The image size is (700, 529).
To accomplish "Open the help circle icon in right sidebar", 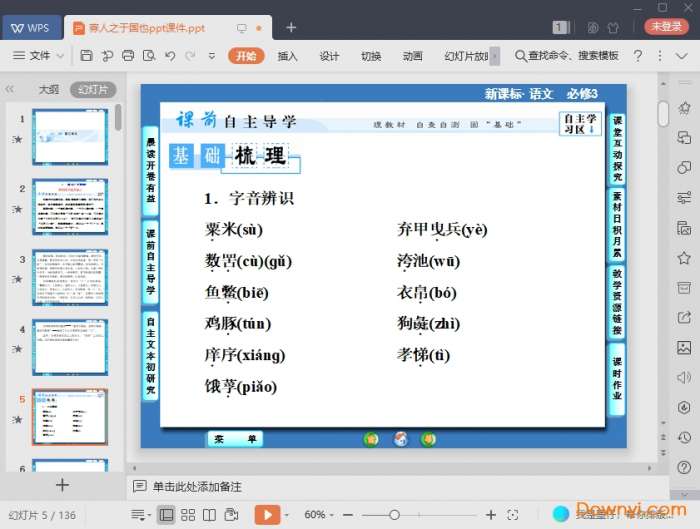I will tap(684, 467).
